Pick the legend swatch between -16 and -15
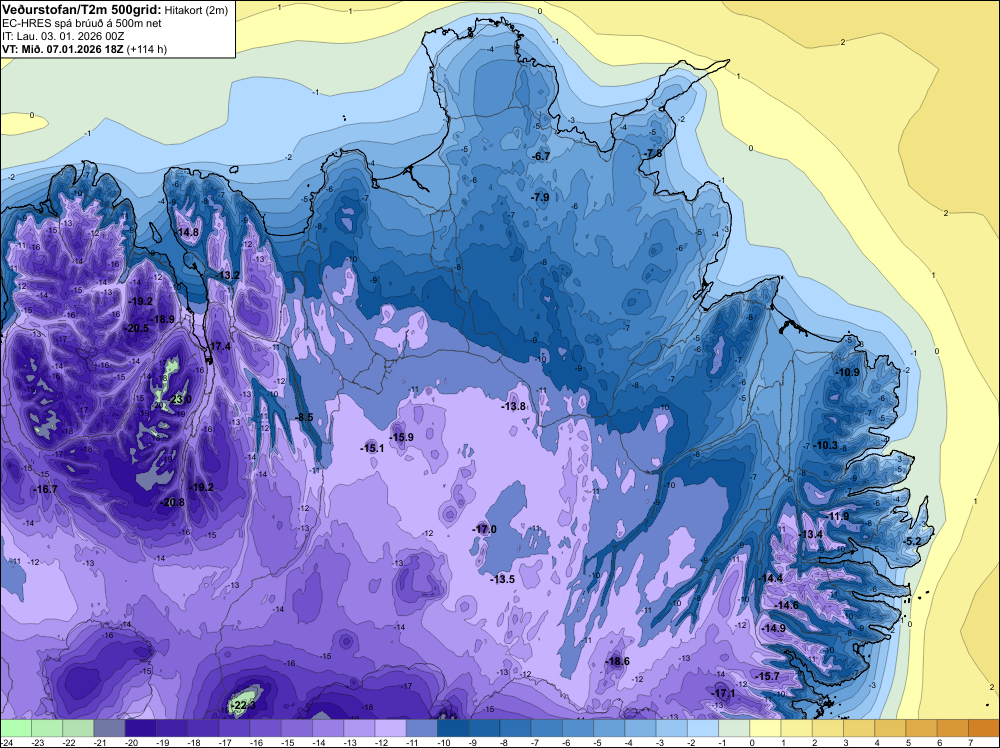Image resolution: width=1000 pixels, height=748 pixels. point(265,728)
